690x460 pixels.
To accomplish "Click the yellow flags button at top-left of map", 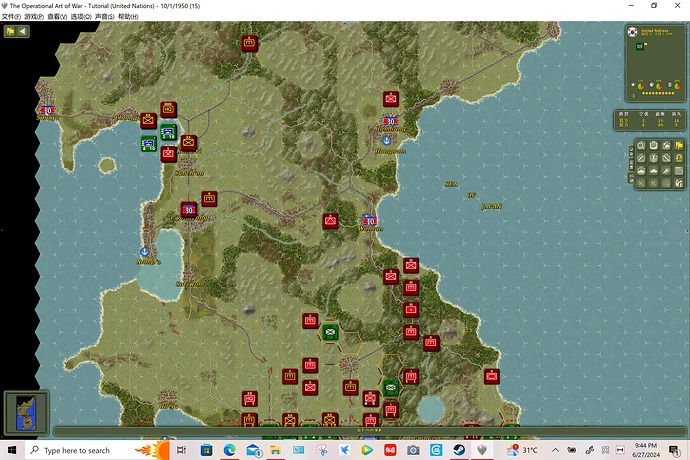I will pos(11,31).
